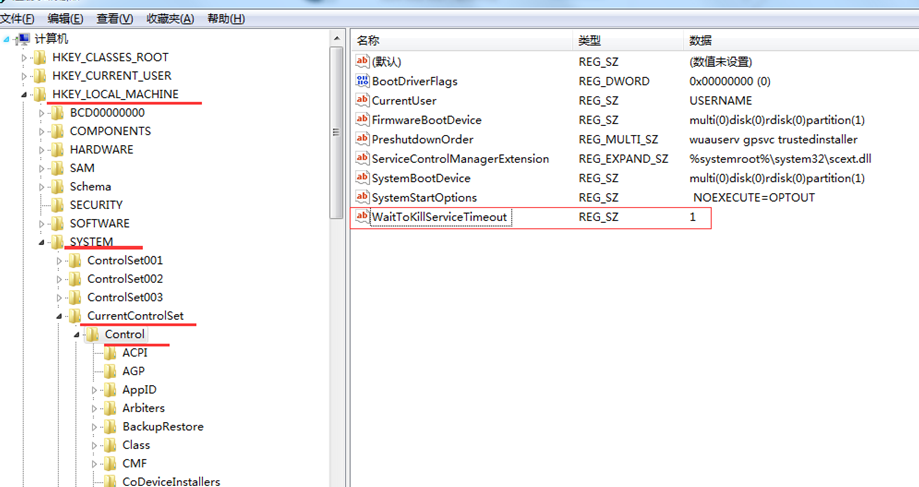Collapse the CurrentControlSet key
This screenshot has width=919, height=487.
[60, 316]
